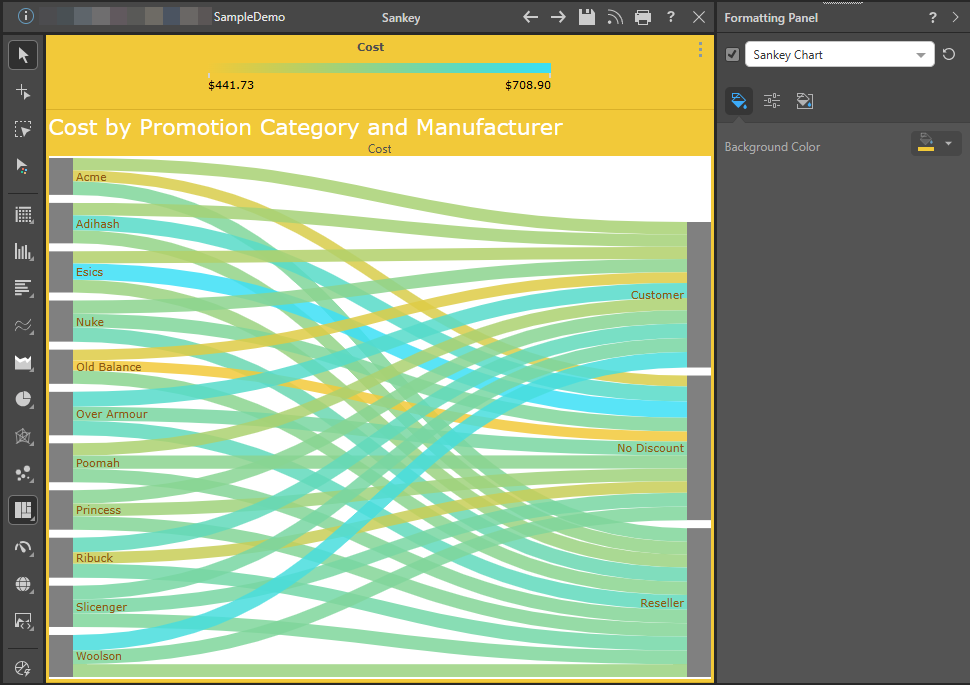
Task: Collapse the Formatting Panel with the chevron
Action: 956,17
